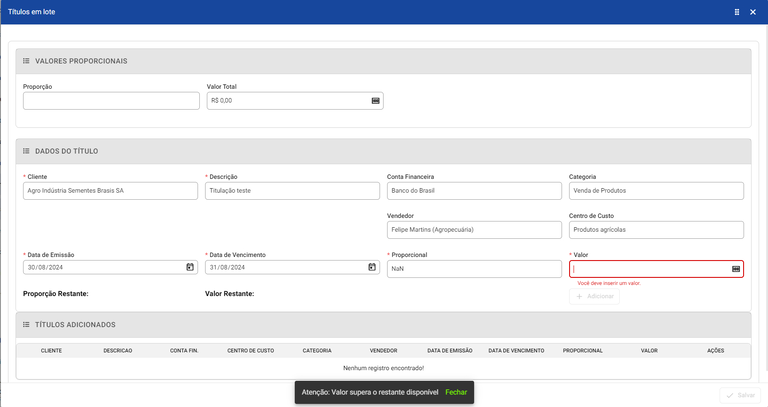Screen dimensions: 768x407
Task: Open the Data de Vencimento calendar picker
Action: [x=372, y=268]
